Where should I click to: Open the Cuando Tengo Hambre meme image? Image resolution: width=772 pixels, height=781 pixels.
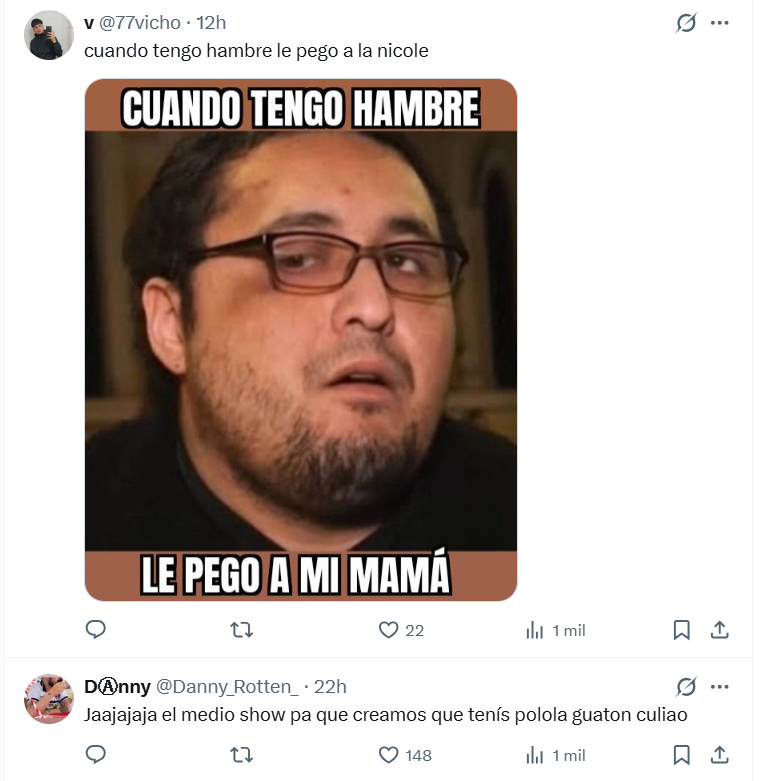(x=301, y=340)
